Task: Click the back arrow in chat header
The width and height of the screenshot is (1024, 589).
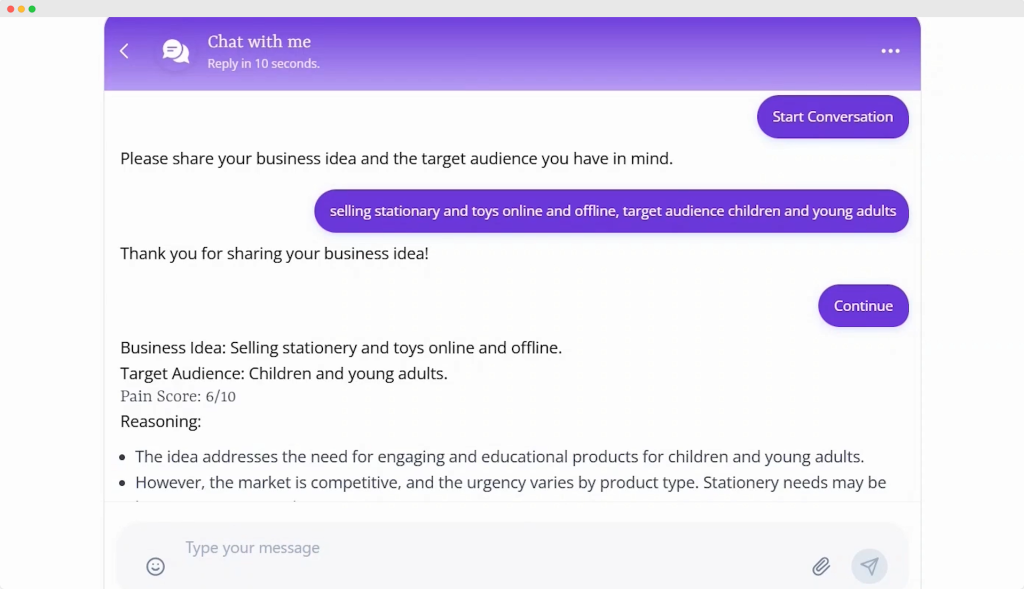Action: pyautogui.click(x=124, y=51)
